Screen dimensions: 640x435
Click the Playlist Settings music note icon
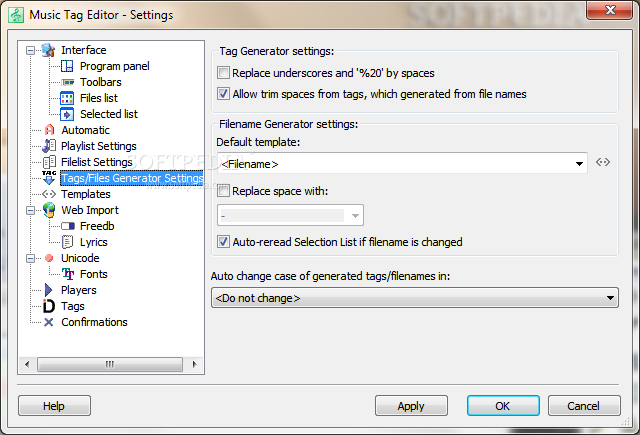pos(49,146)
